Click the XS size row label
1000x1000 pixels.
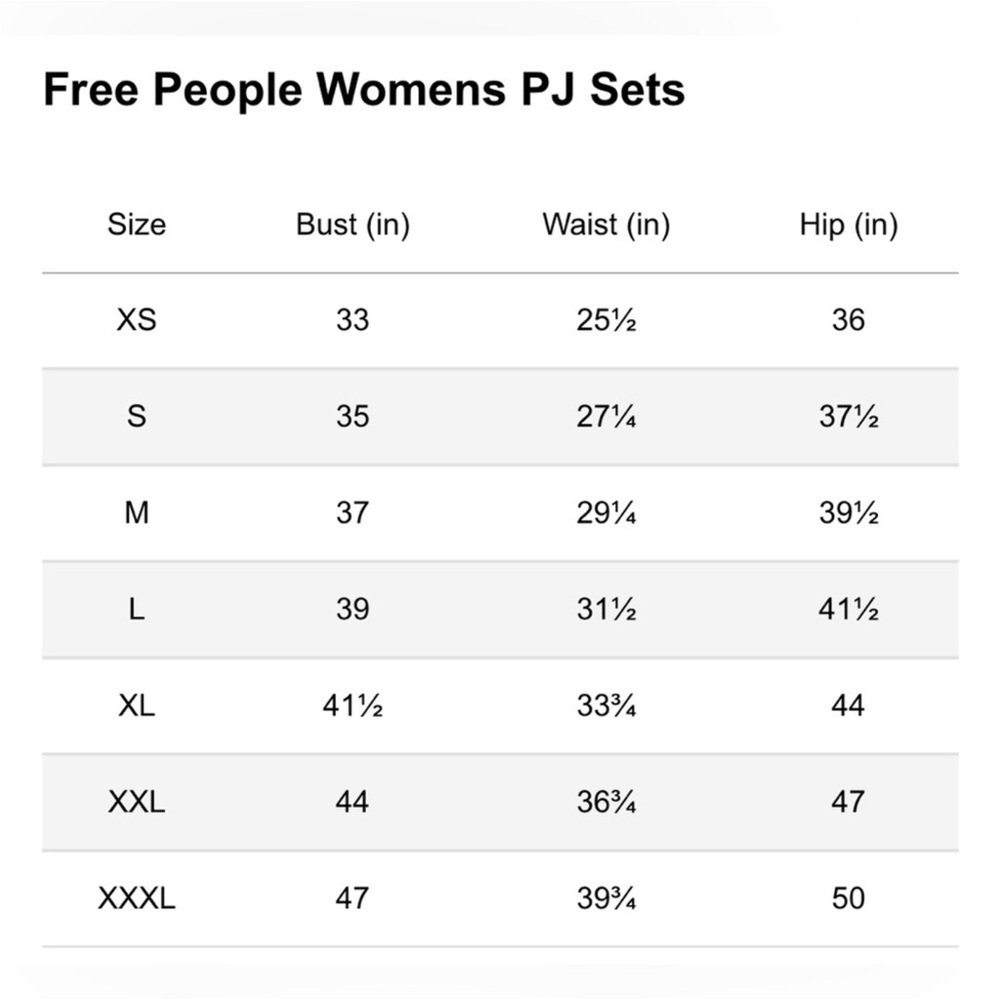click(136, 320)
